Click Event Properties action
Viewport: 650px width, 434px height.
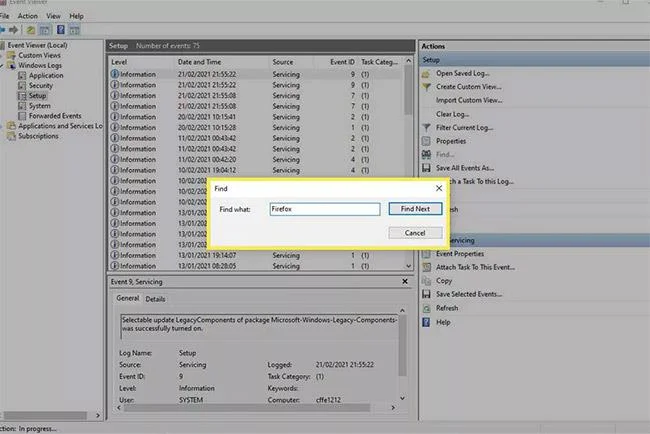(x=460, y=254)
